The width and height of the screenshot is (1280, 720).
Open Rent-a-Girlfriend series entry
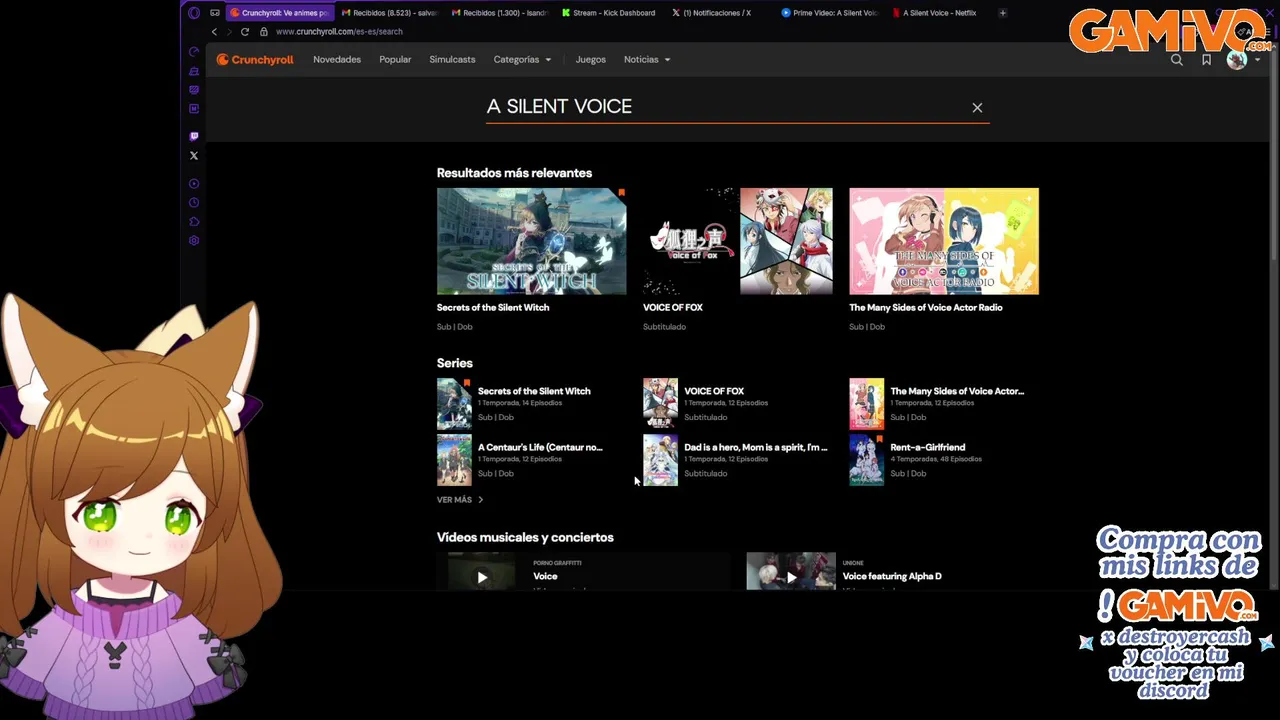coord(944,460)
